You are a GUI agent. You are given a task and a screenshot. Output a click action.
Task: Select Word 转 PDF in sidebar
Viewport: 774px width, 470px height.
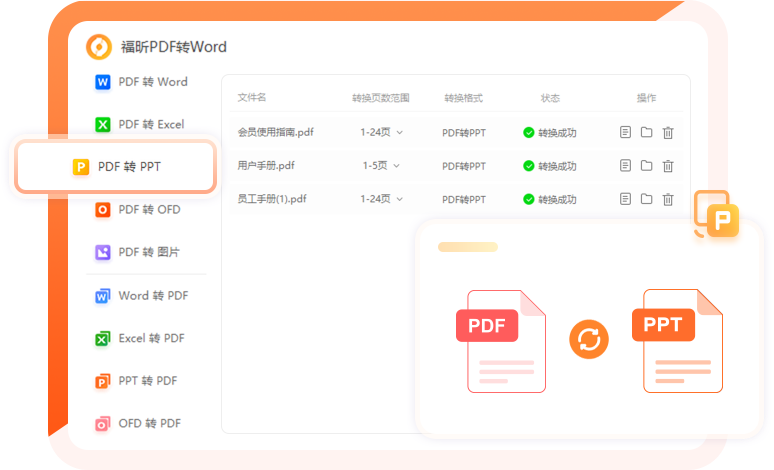click(141, 296)
